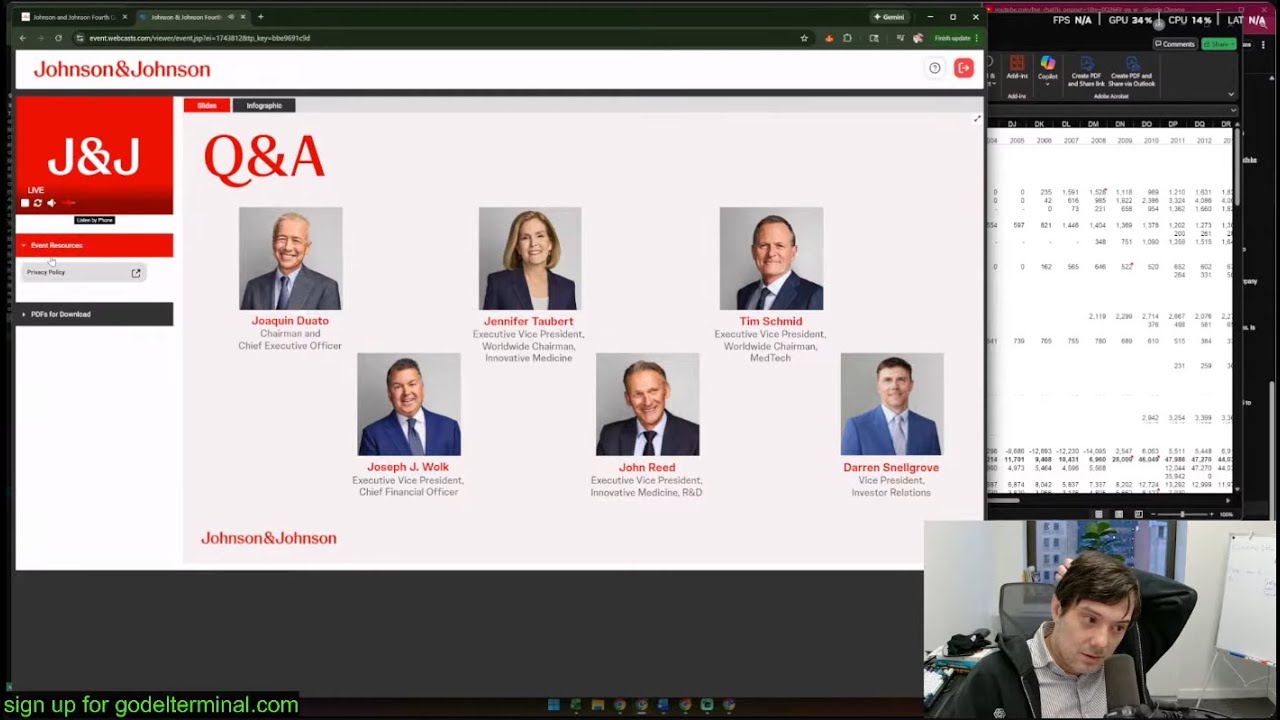Click Tim Schmid's photo on slide
This screenshot has height=720, width=1280.
(x=771, y=259)
